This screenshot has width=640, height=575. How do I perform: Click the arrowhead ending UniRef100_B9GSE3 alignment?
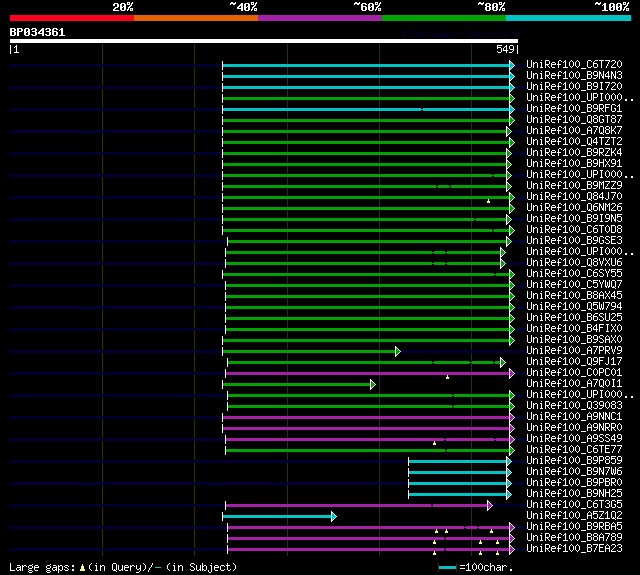509,242
